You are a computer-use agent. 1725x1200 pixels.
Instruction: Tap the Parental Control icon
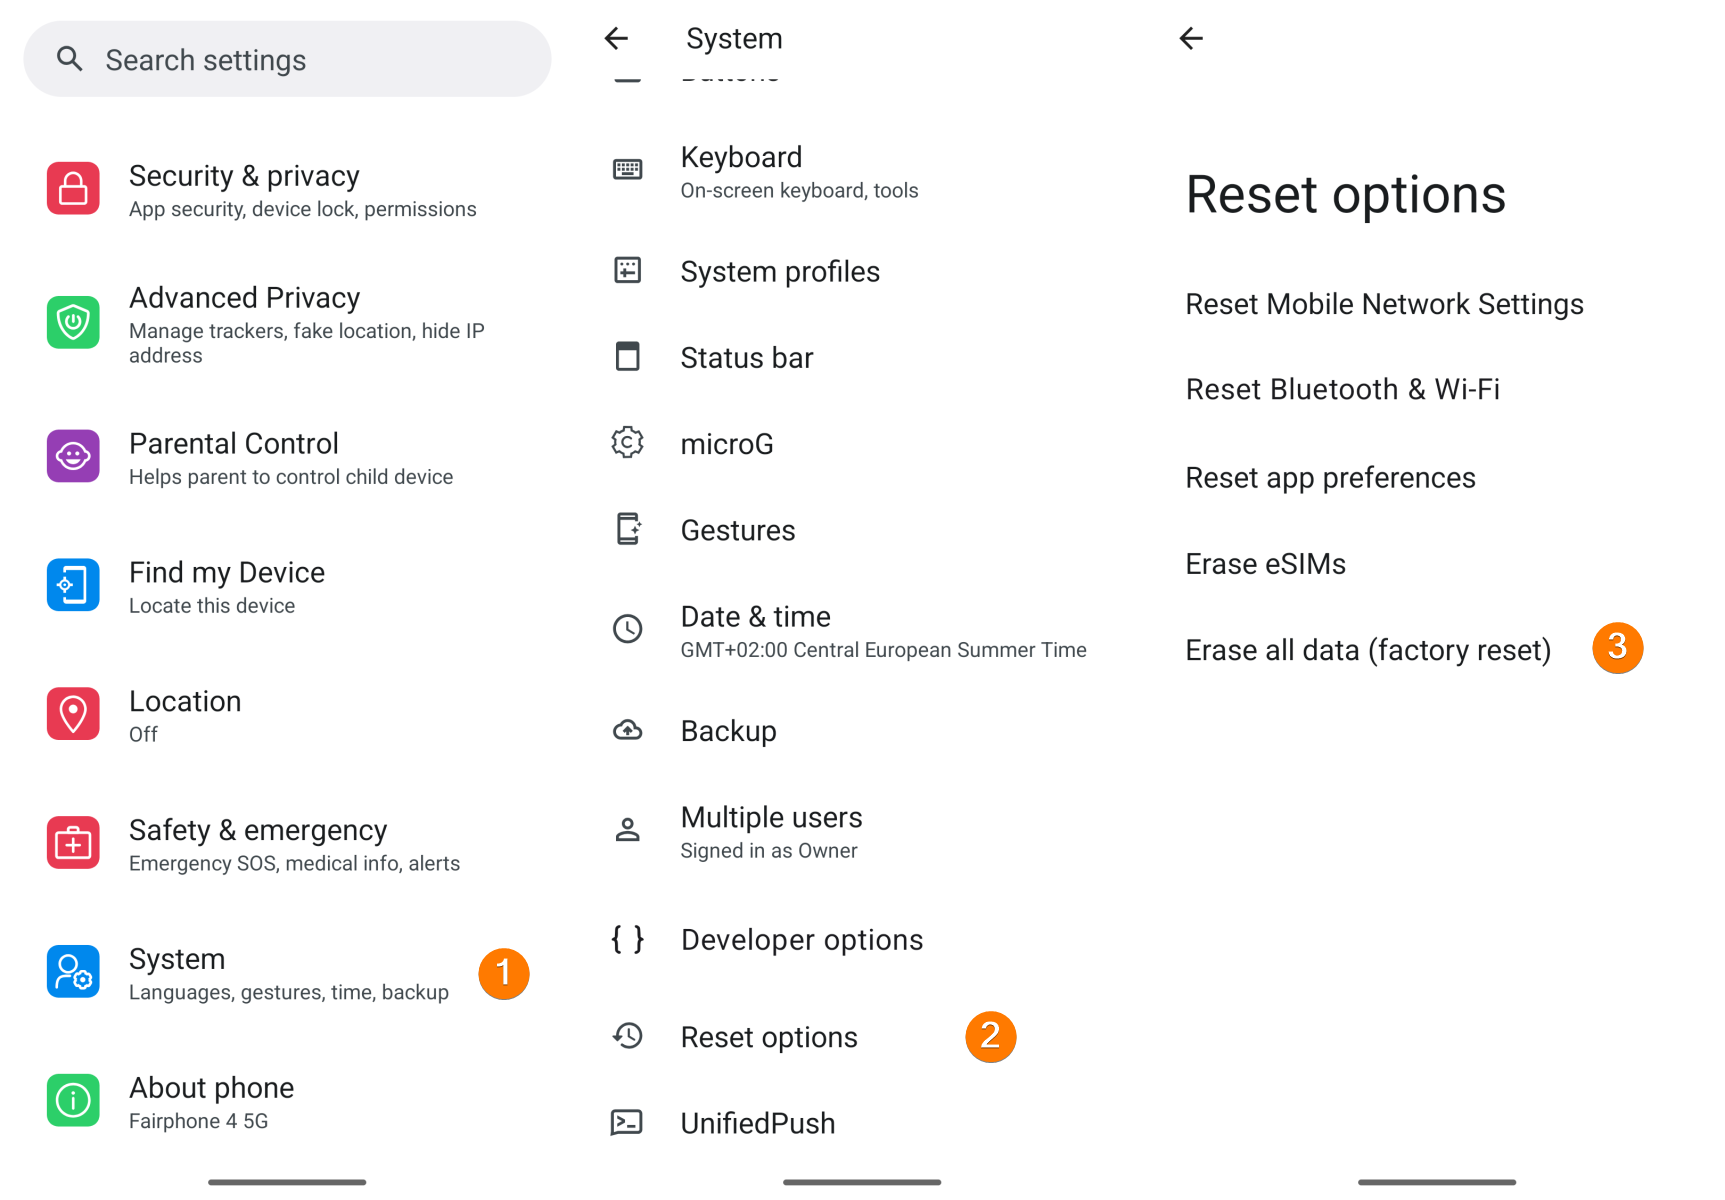[73, 456]
